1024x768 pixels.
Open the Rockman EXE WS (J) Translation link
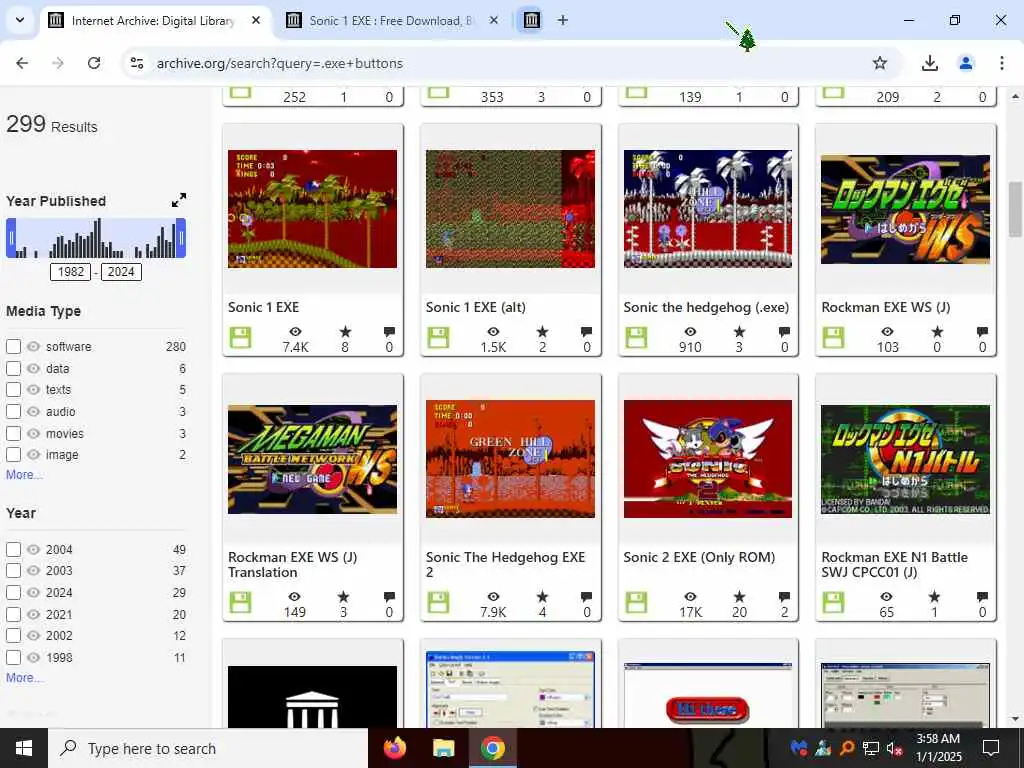point(293,564)
